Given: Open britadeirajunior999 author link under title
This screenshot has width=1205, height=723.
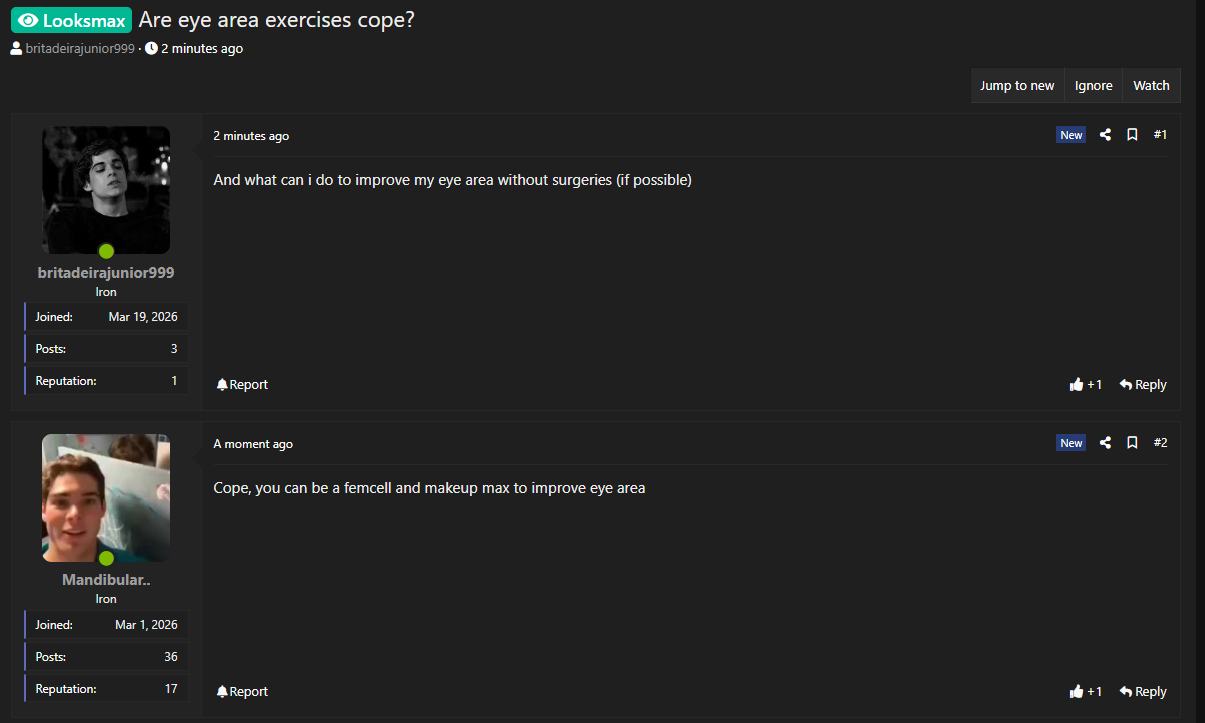Looking at the screenshot, I should 79,48.
